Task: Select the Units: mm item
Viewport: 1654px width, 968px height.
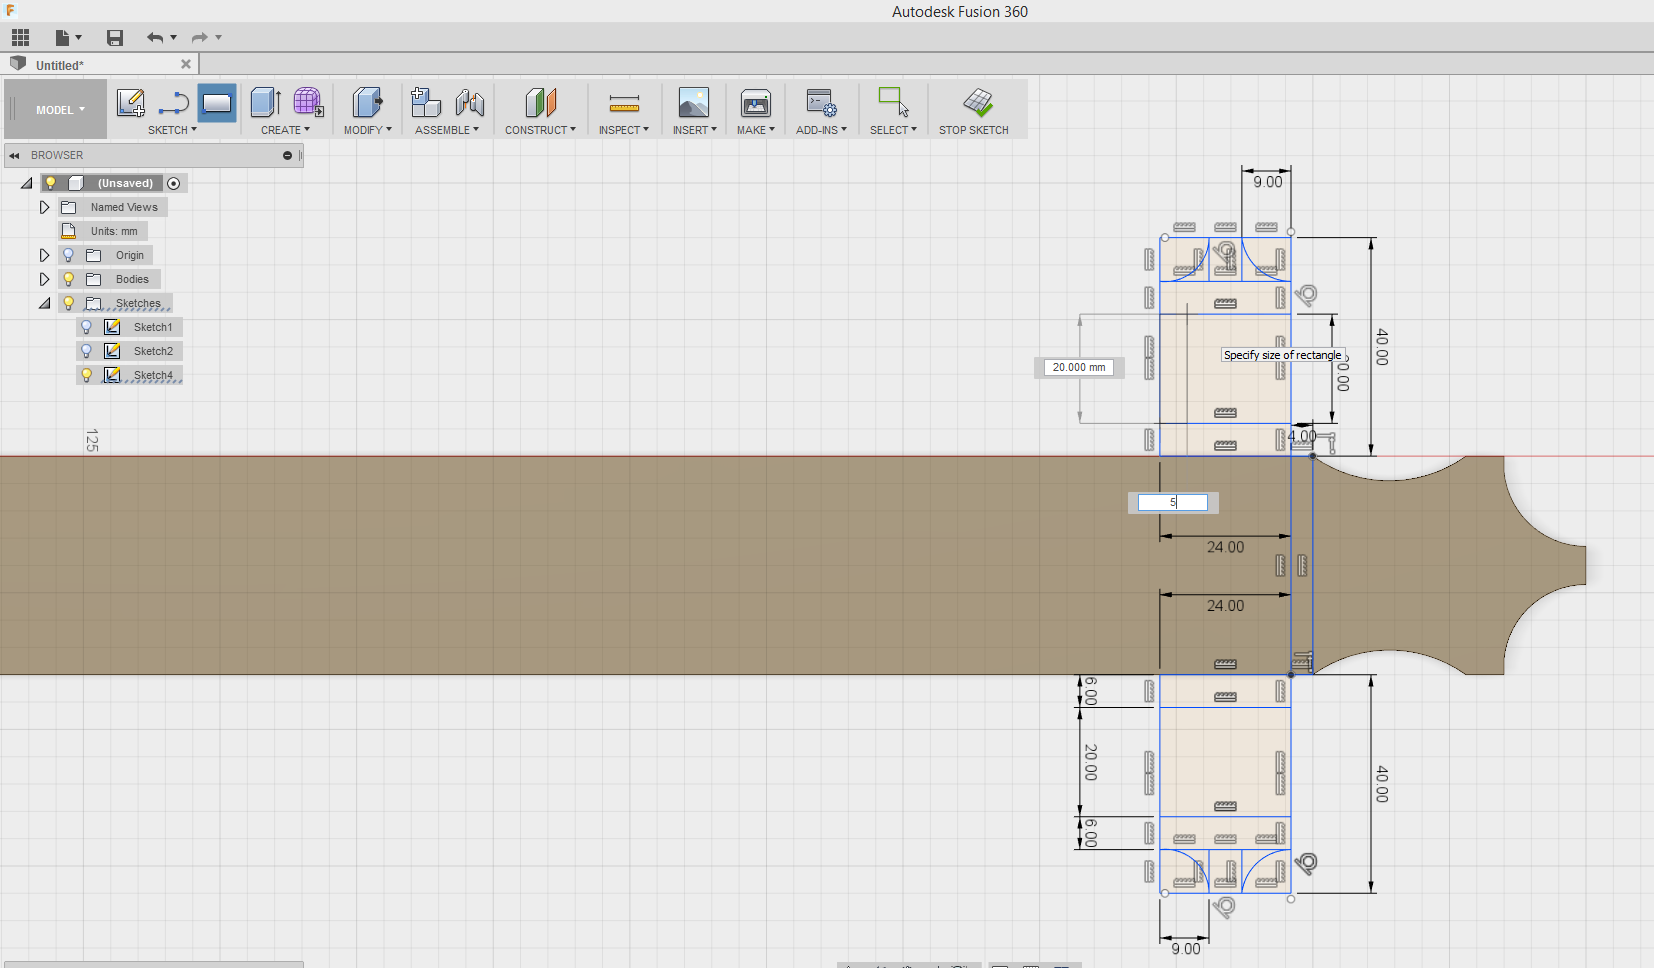Action: 103,231
